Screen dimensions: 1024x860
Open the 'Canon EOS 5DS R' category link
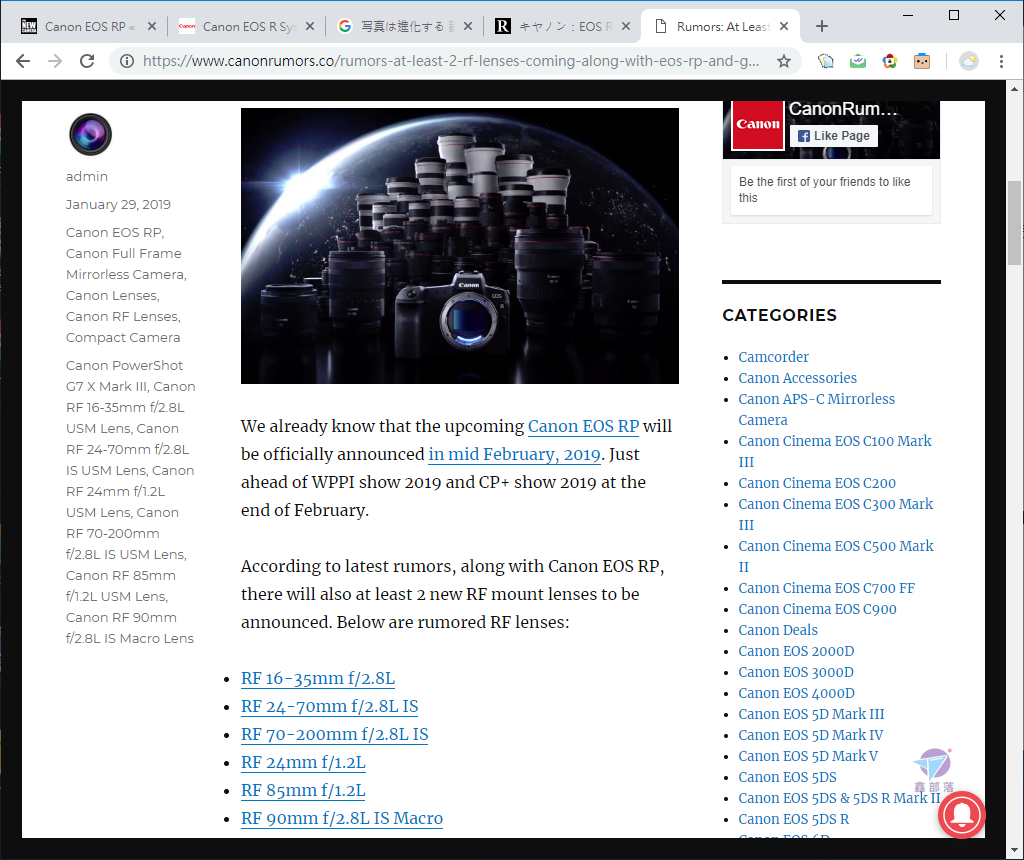[x=793, y=819]
